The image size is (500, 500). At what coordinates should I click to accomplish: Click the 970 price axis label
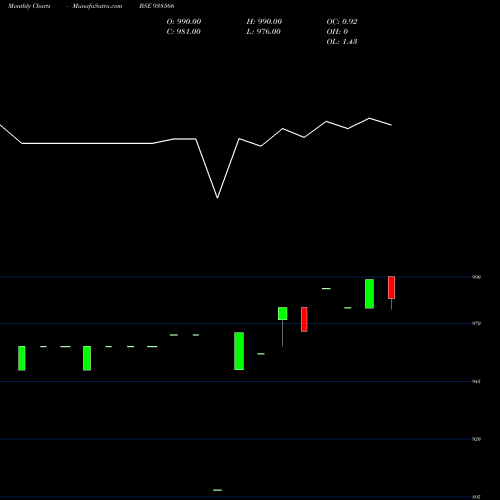pos(476,323)
